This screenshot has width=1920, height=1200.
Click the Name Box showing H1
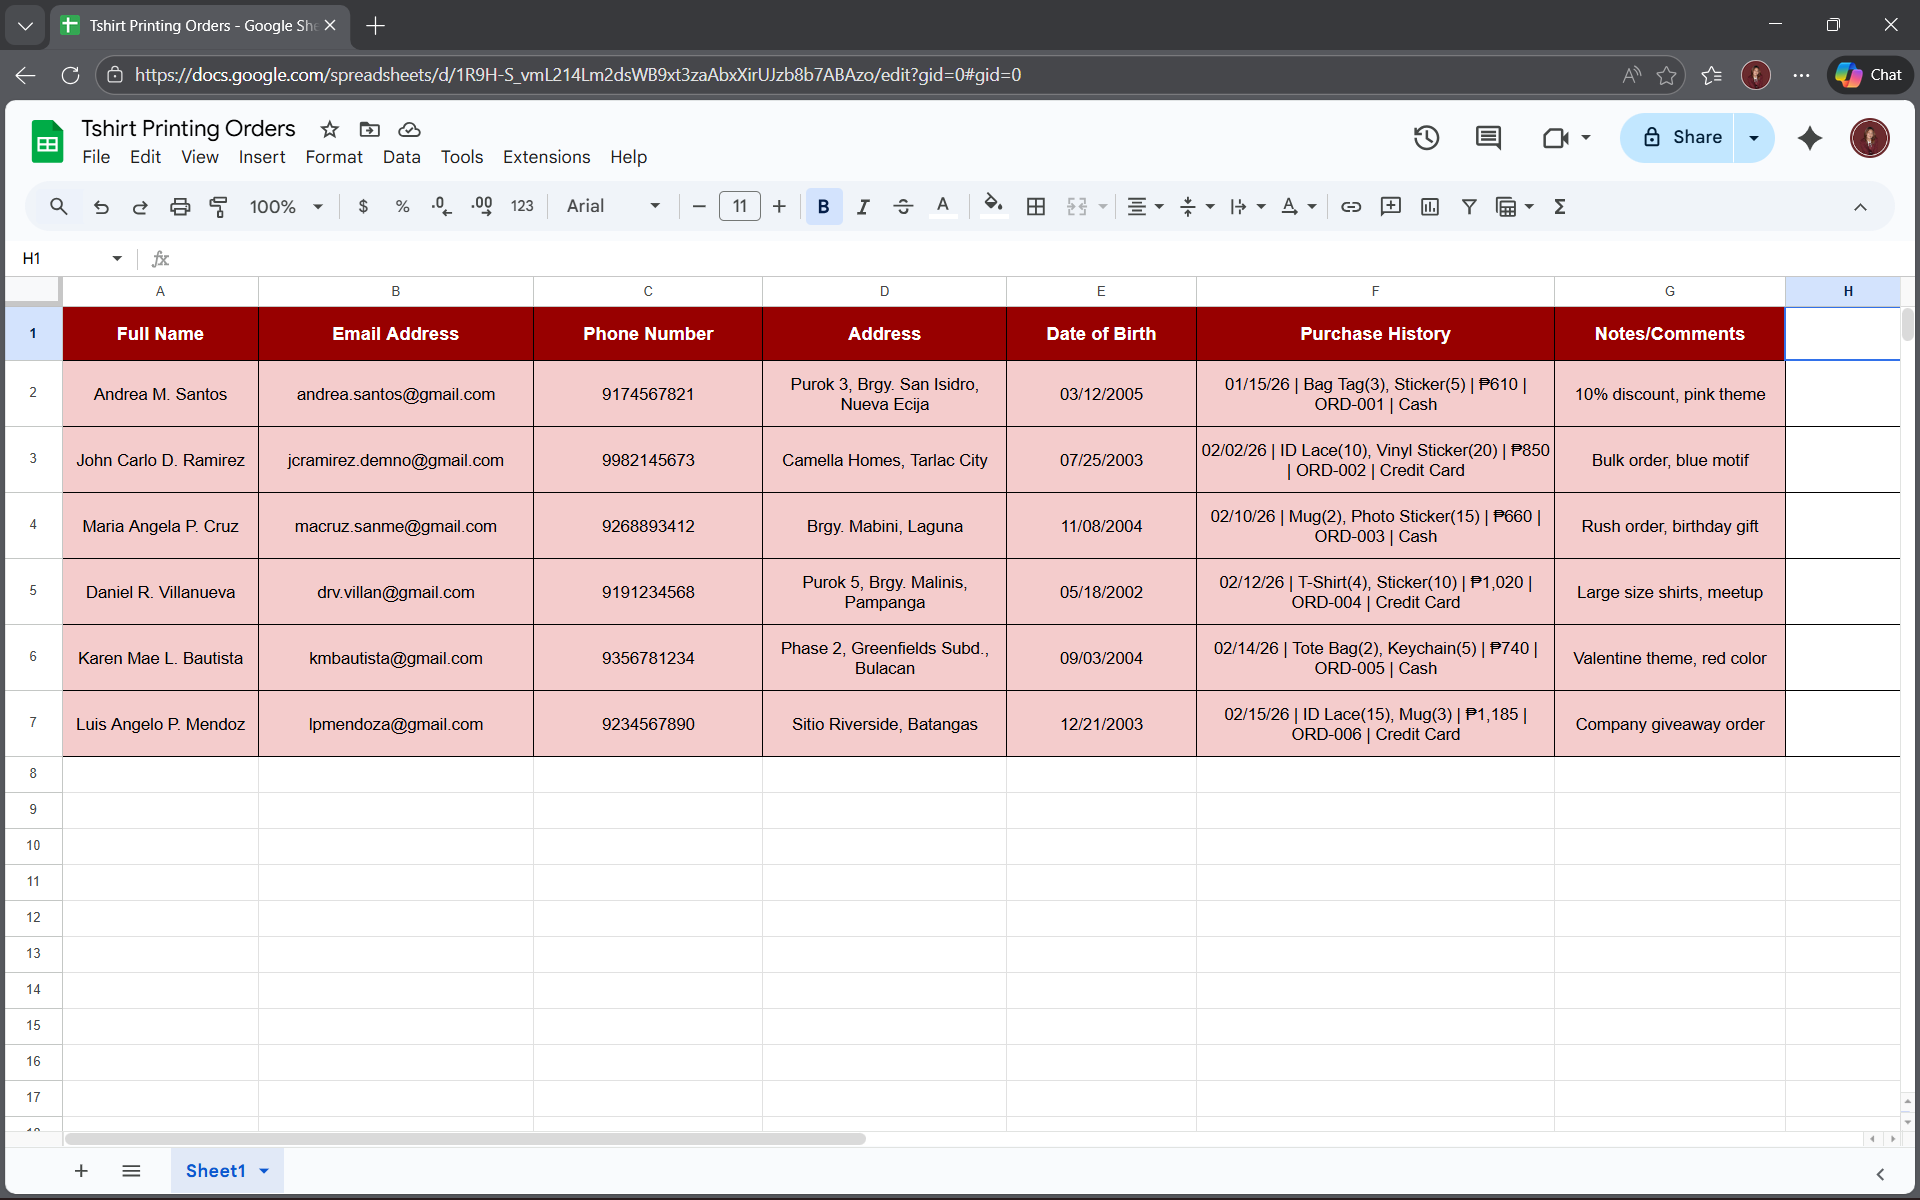point(60,258)
